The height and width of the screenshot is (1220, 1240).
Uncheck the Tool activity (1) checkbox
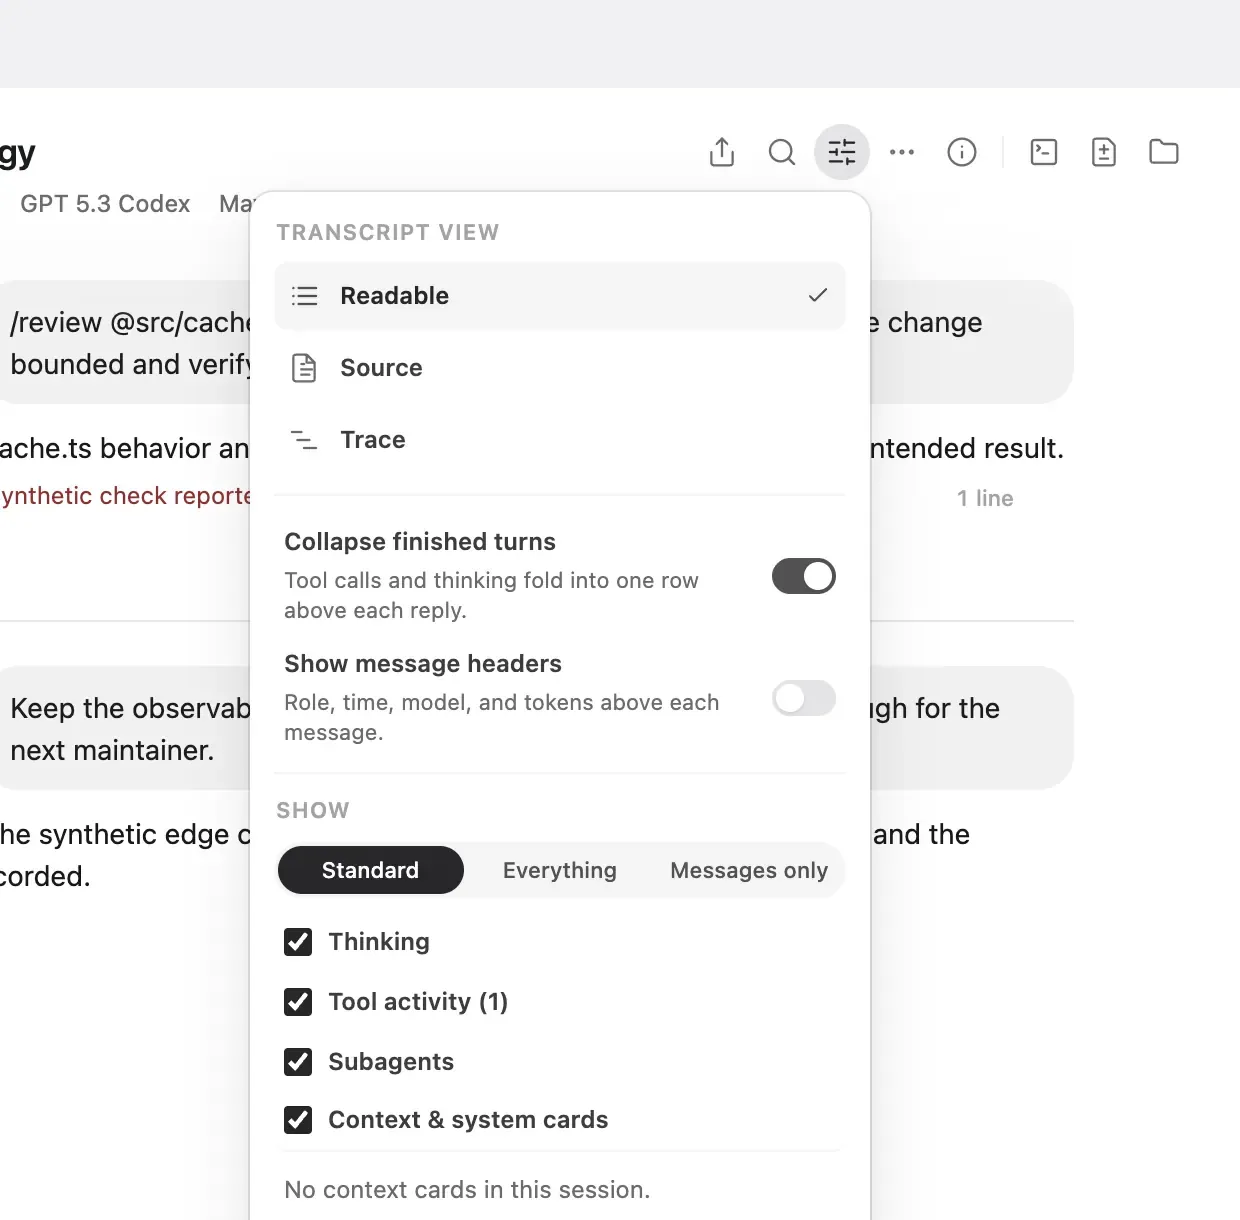(x=298, y=1002)
